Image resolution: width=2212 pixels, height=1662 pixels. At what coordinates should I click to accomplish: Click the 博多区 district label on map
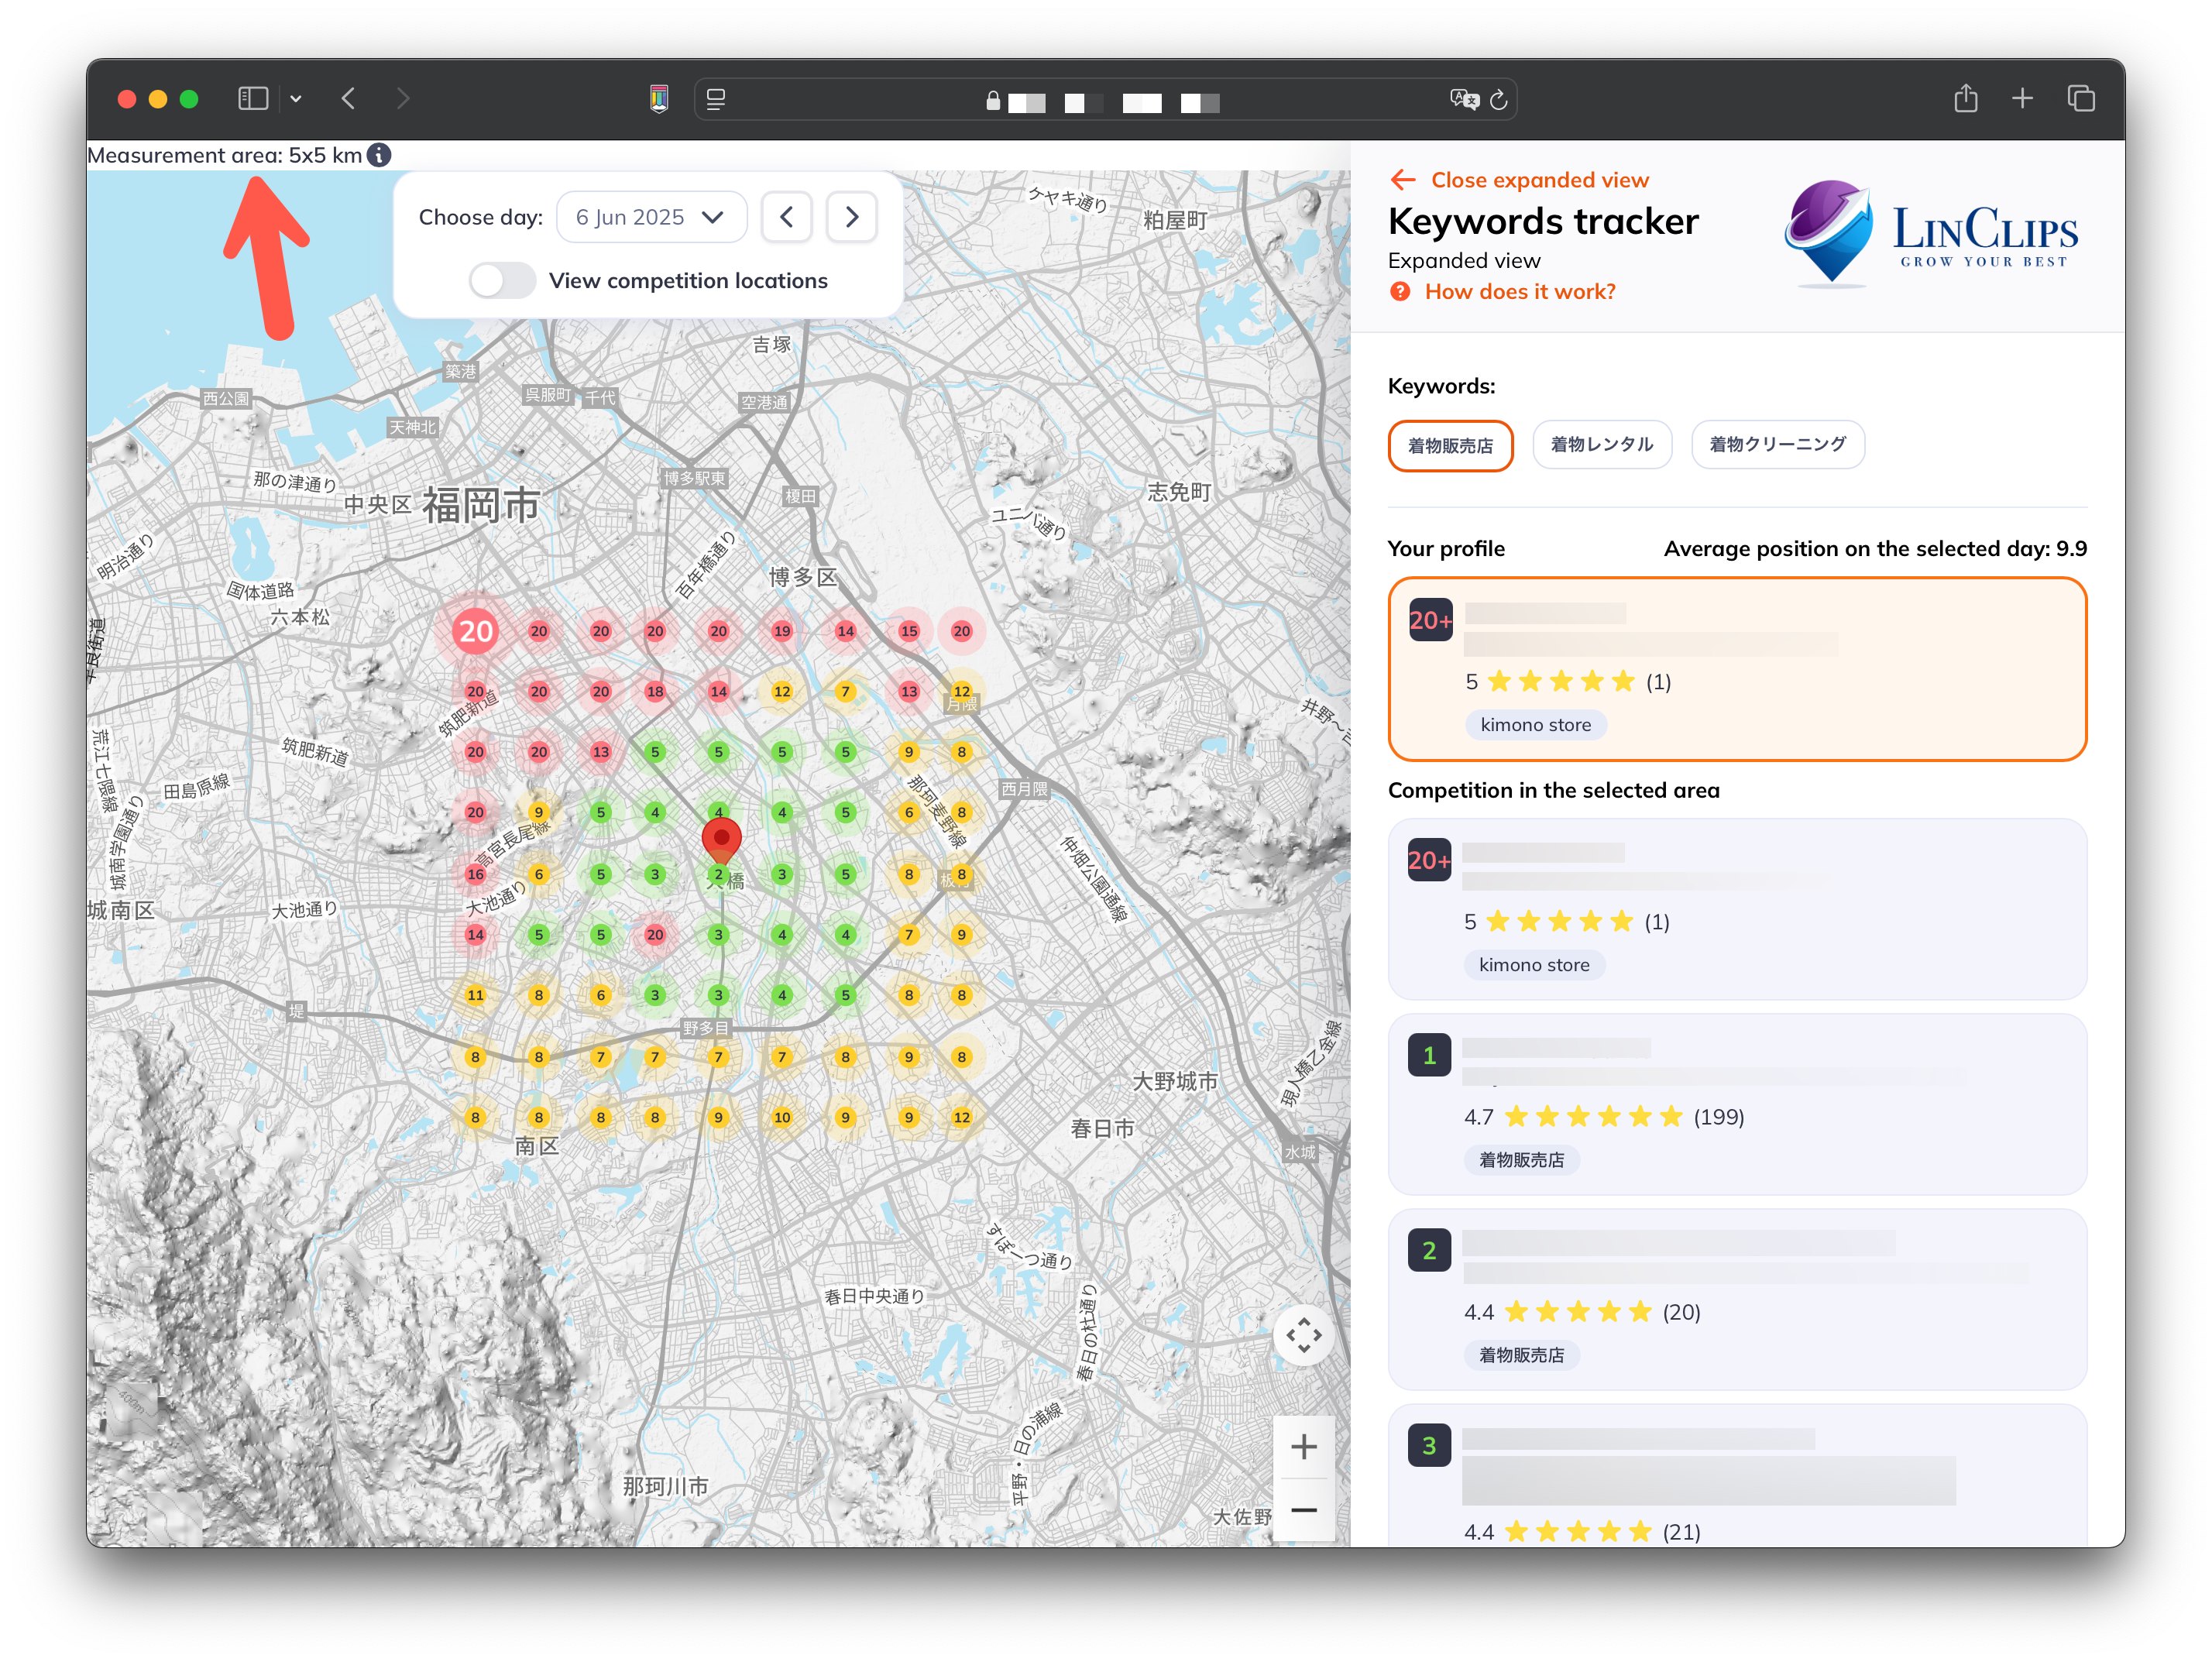(x=802, y=577)
